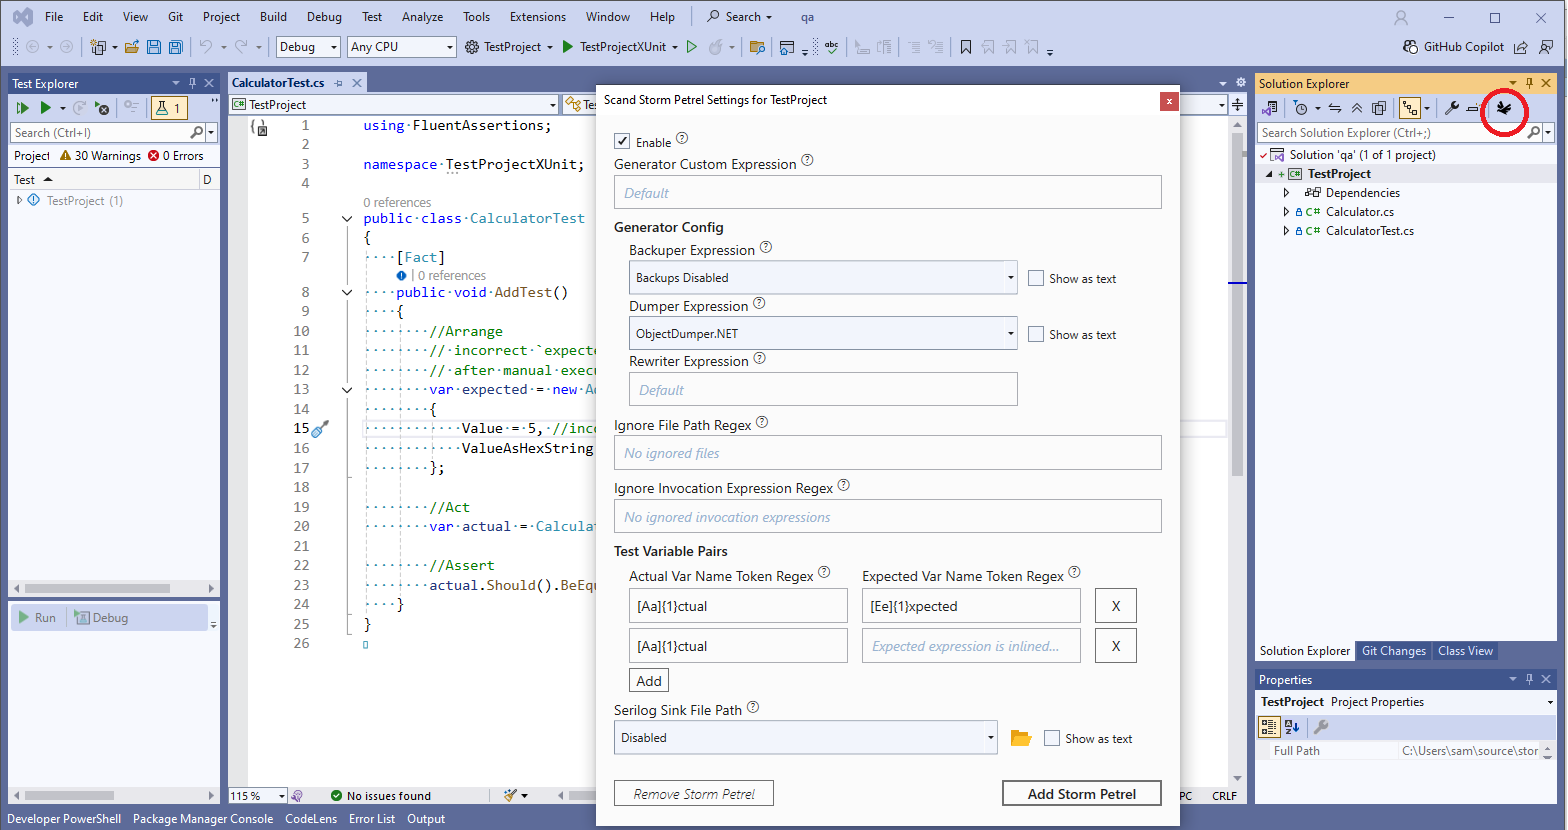Click Open File folder icon in main toolbar
This screenshot has width=1568, height=830.
coord(131,47)
